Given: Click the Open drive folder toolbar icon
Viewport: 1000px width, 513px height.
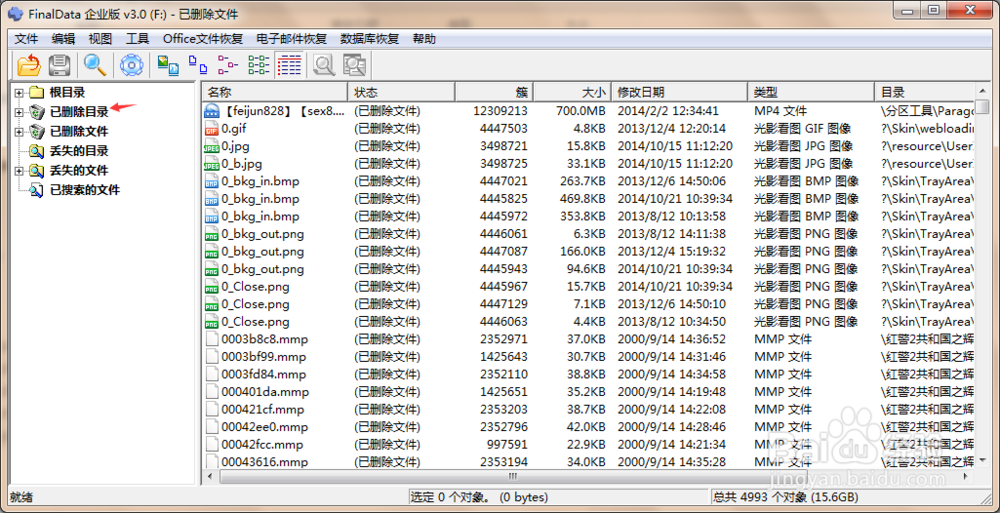Looking at the screenshot, I should pos(29,64).
